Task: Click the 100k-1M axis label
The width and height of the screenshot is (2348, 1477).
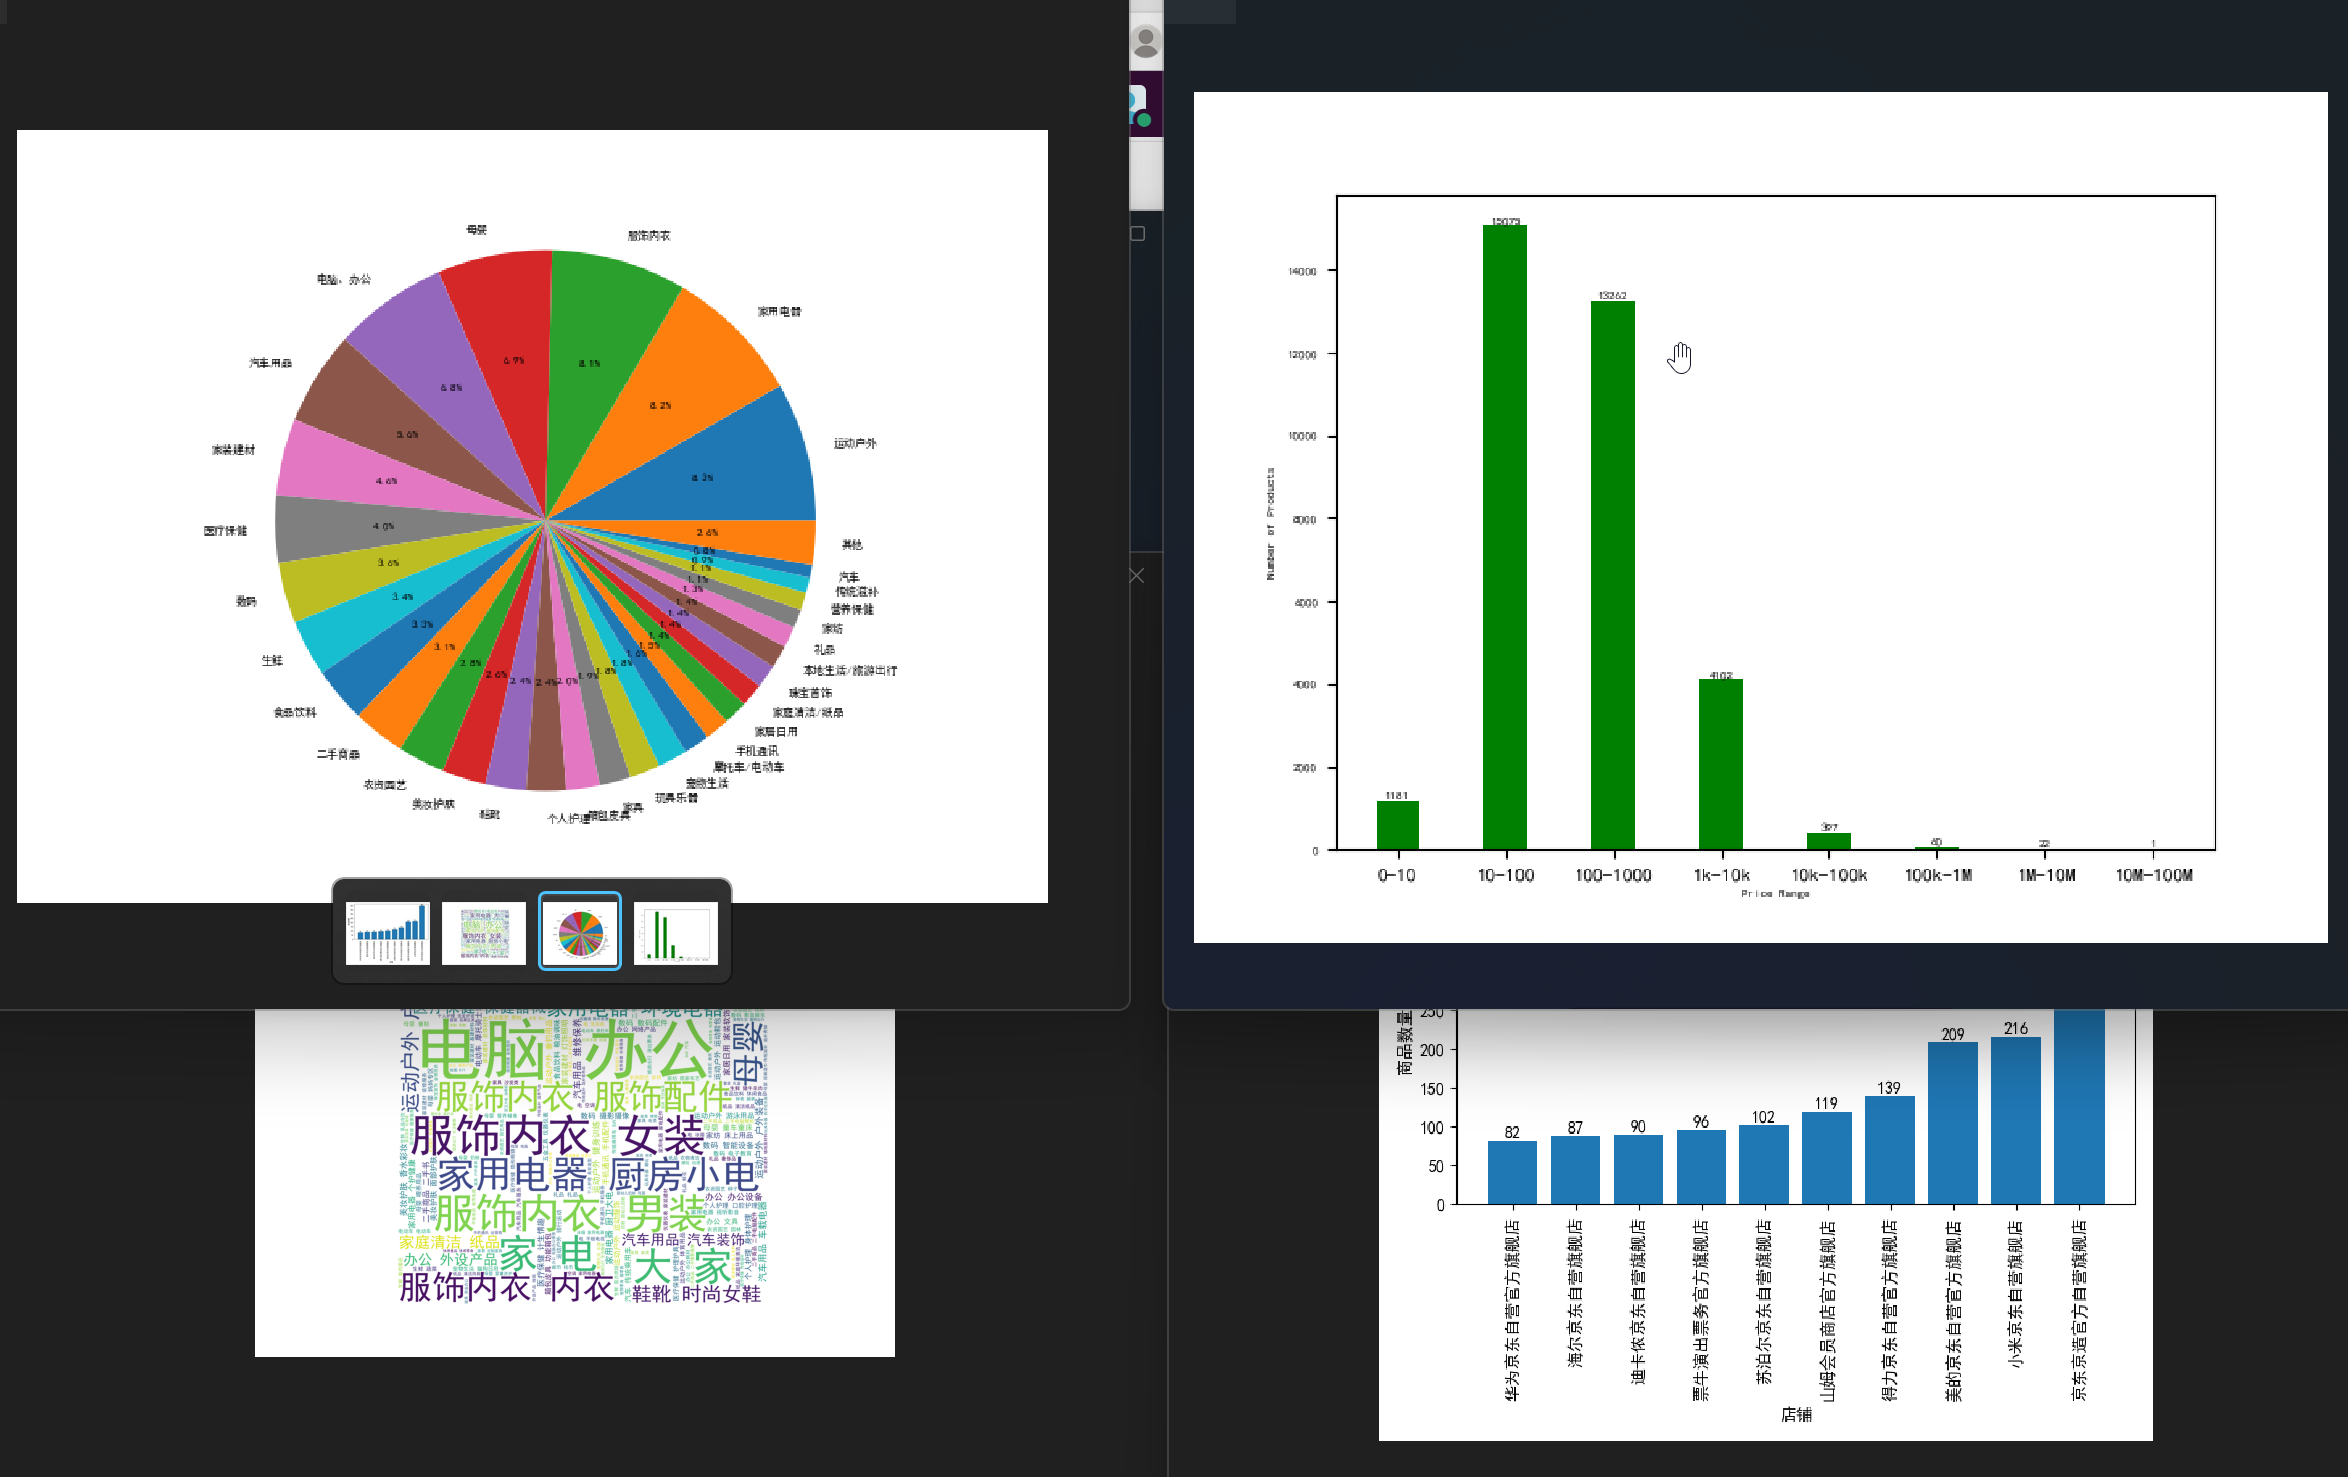Action: click(x=1938, y=876)
